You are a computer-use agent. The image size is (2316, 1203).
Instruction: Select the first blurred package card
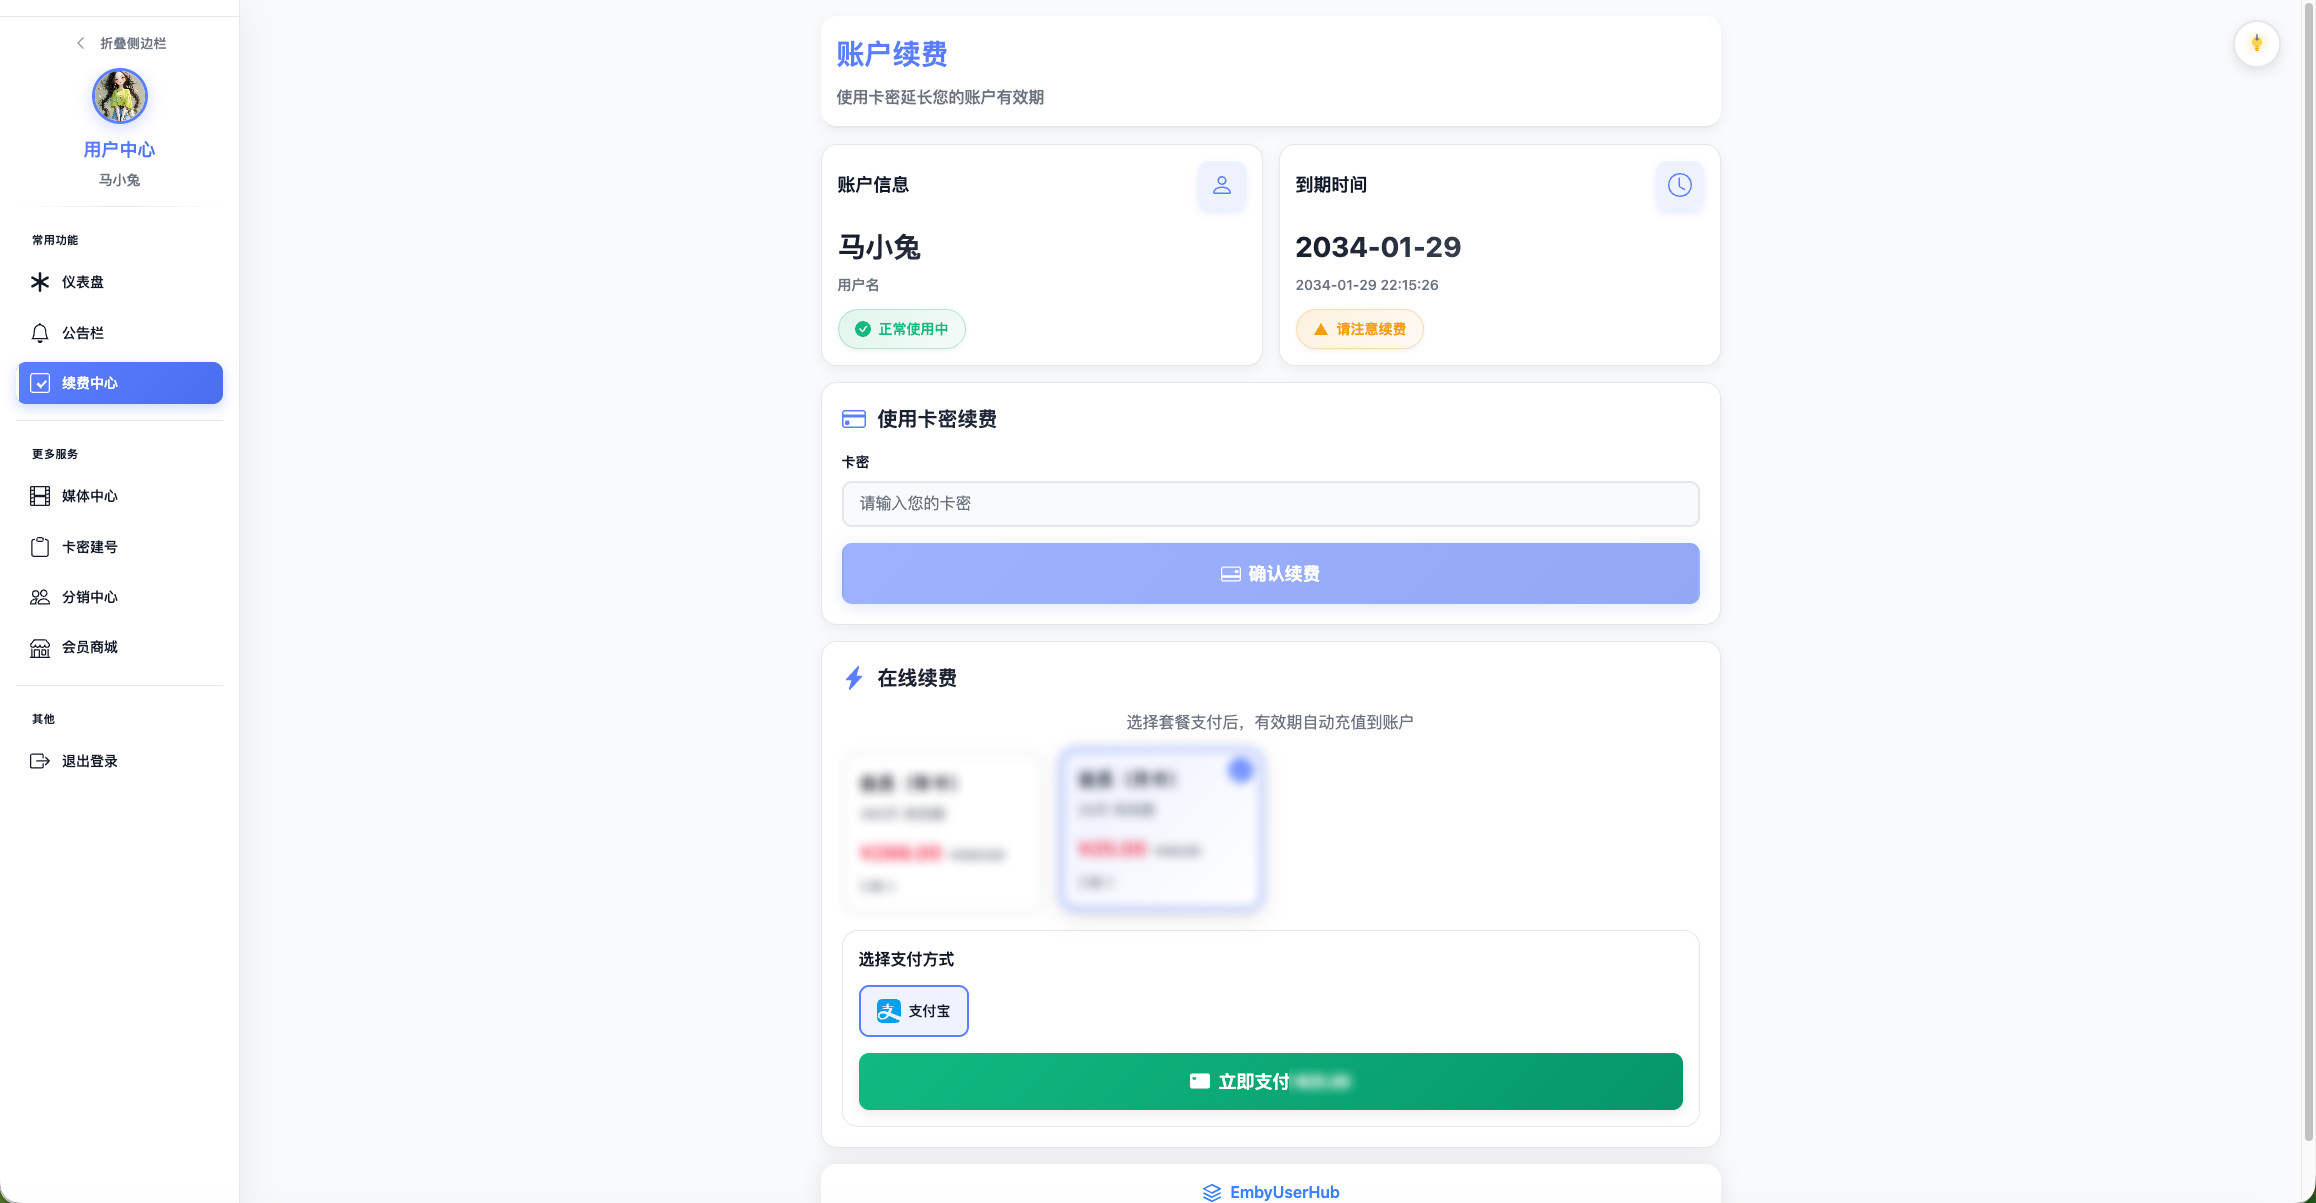point(941,832)
